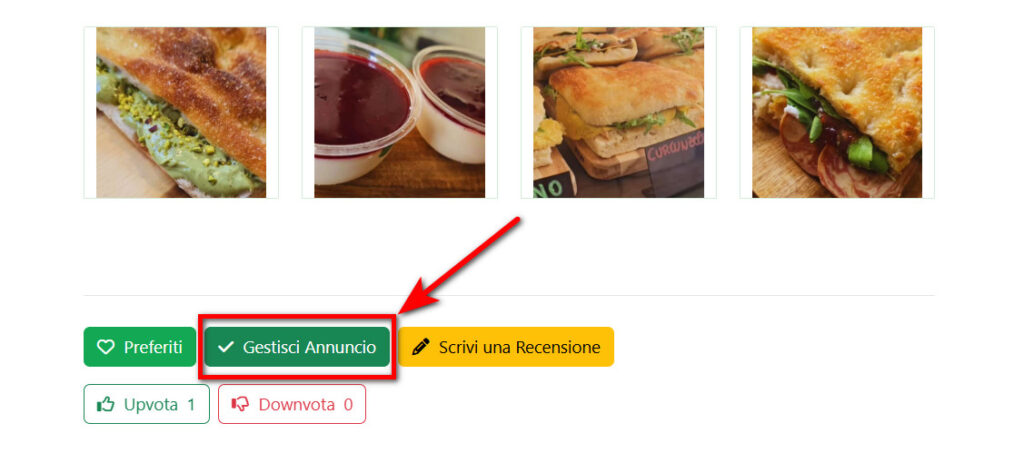Click the checkmark icon beside Gestisci Annuncio
This screenshot has width=1024, height=453.
pos(226,347)
